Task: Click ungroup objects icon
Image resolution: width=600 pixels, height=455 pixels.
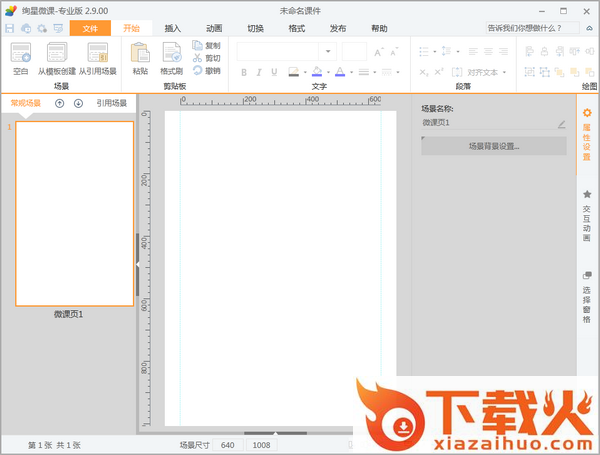Action: coord(545,72)
